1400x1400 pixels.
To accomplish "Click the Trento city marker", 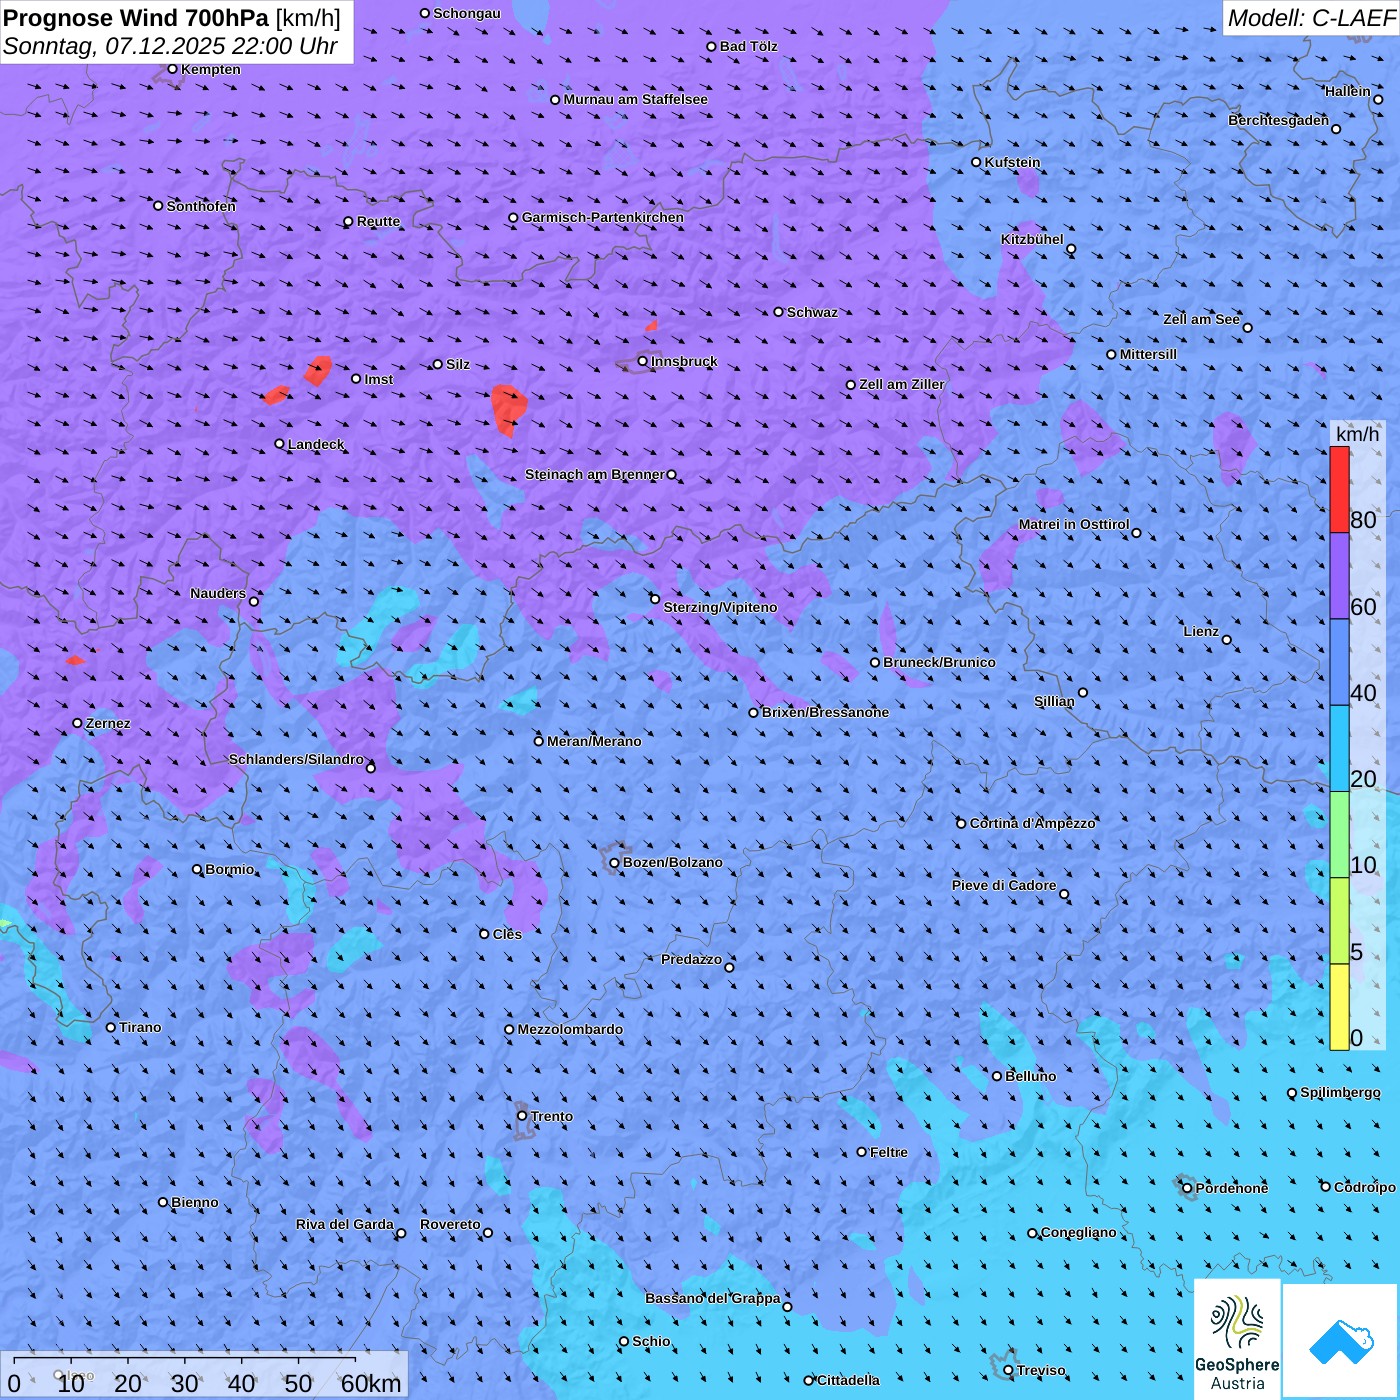I will pyautogui.click(x=522, y=1116).
